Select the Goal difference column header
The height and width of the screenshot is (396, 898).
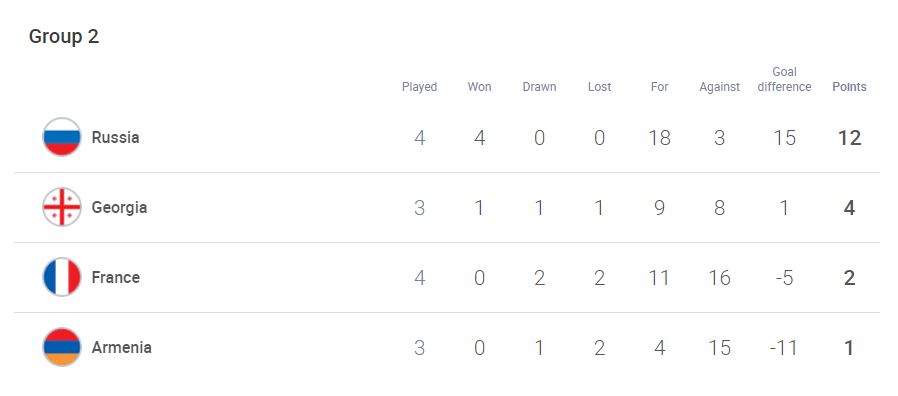pyautogui.click(x=784, y=80)
